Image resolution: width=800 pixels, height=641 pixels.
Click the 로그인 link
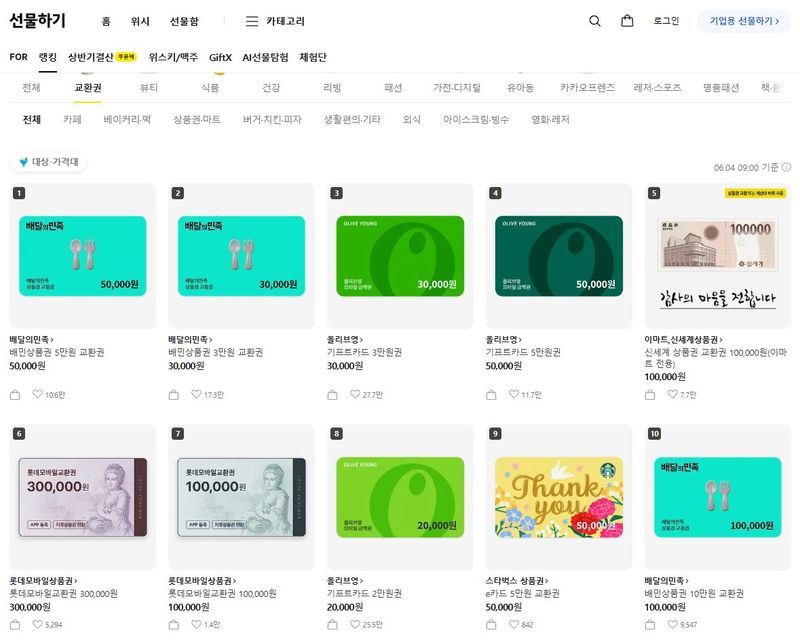(x=666, y=21)
